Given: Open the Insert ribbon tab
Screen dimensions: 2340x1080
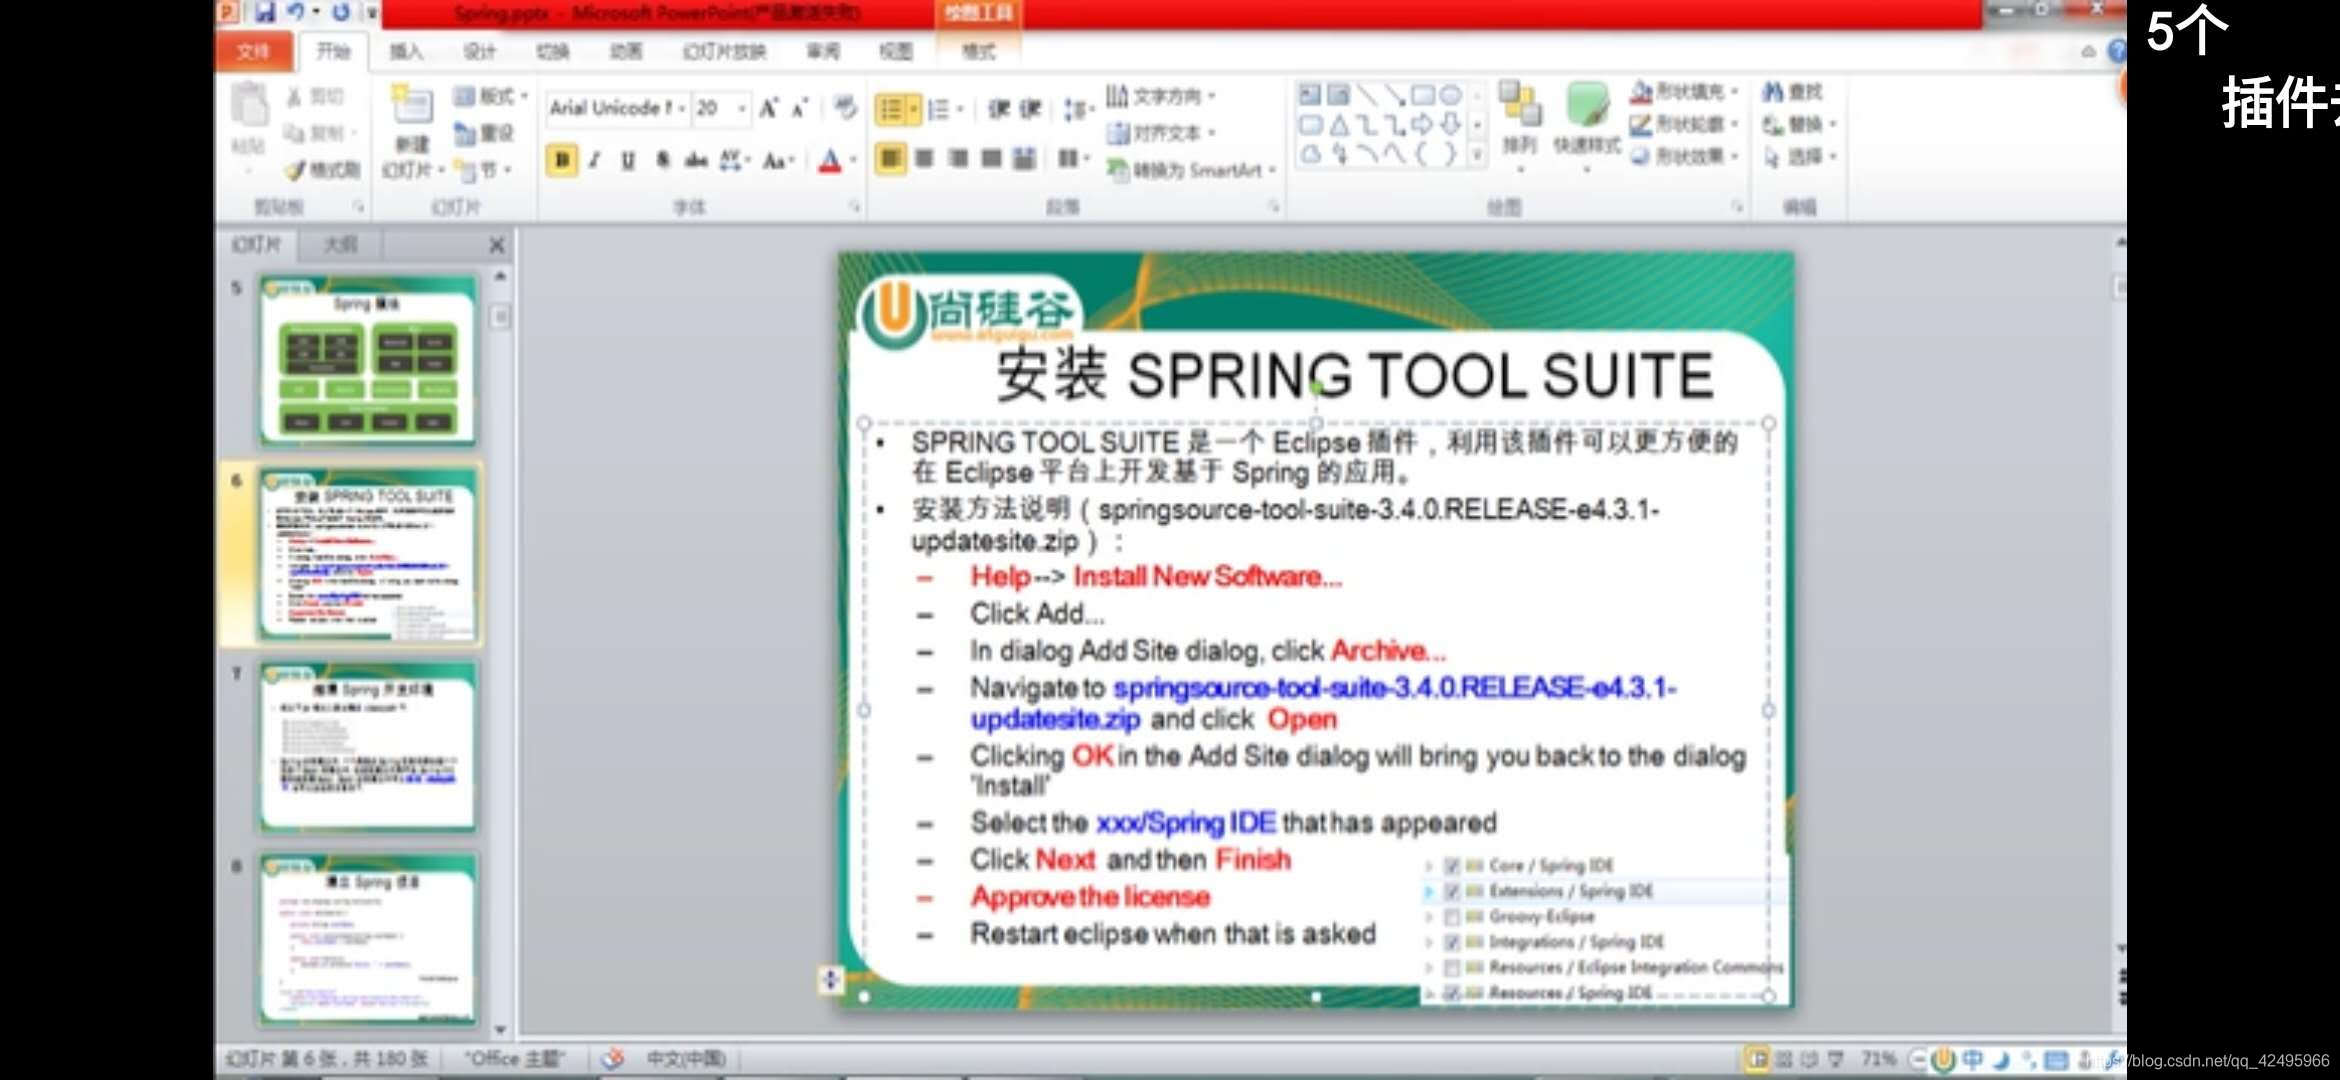Looking at the screenshot, I should 406,51.
